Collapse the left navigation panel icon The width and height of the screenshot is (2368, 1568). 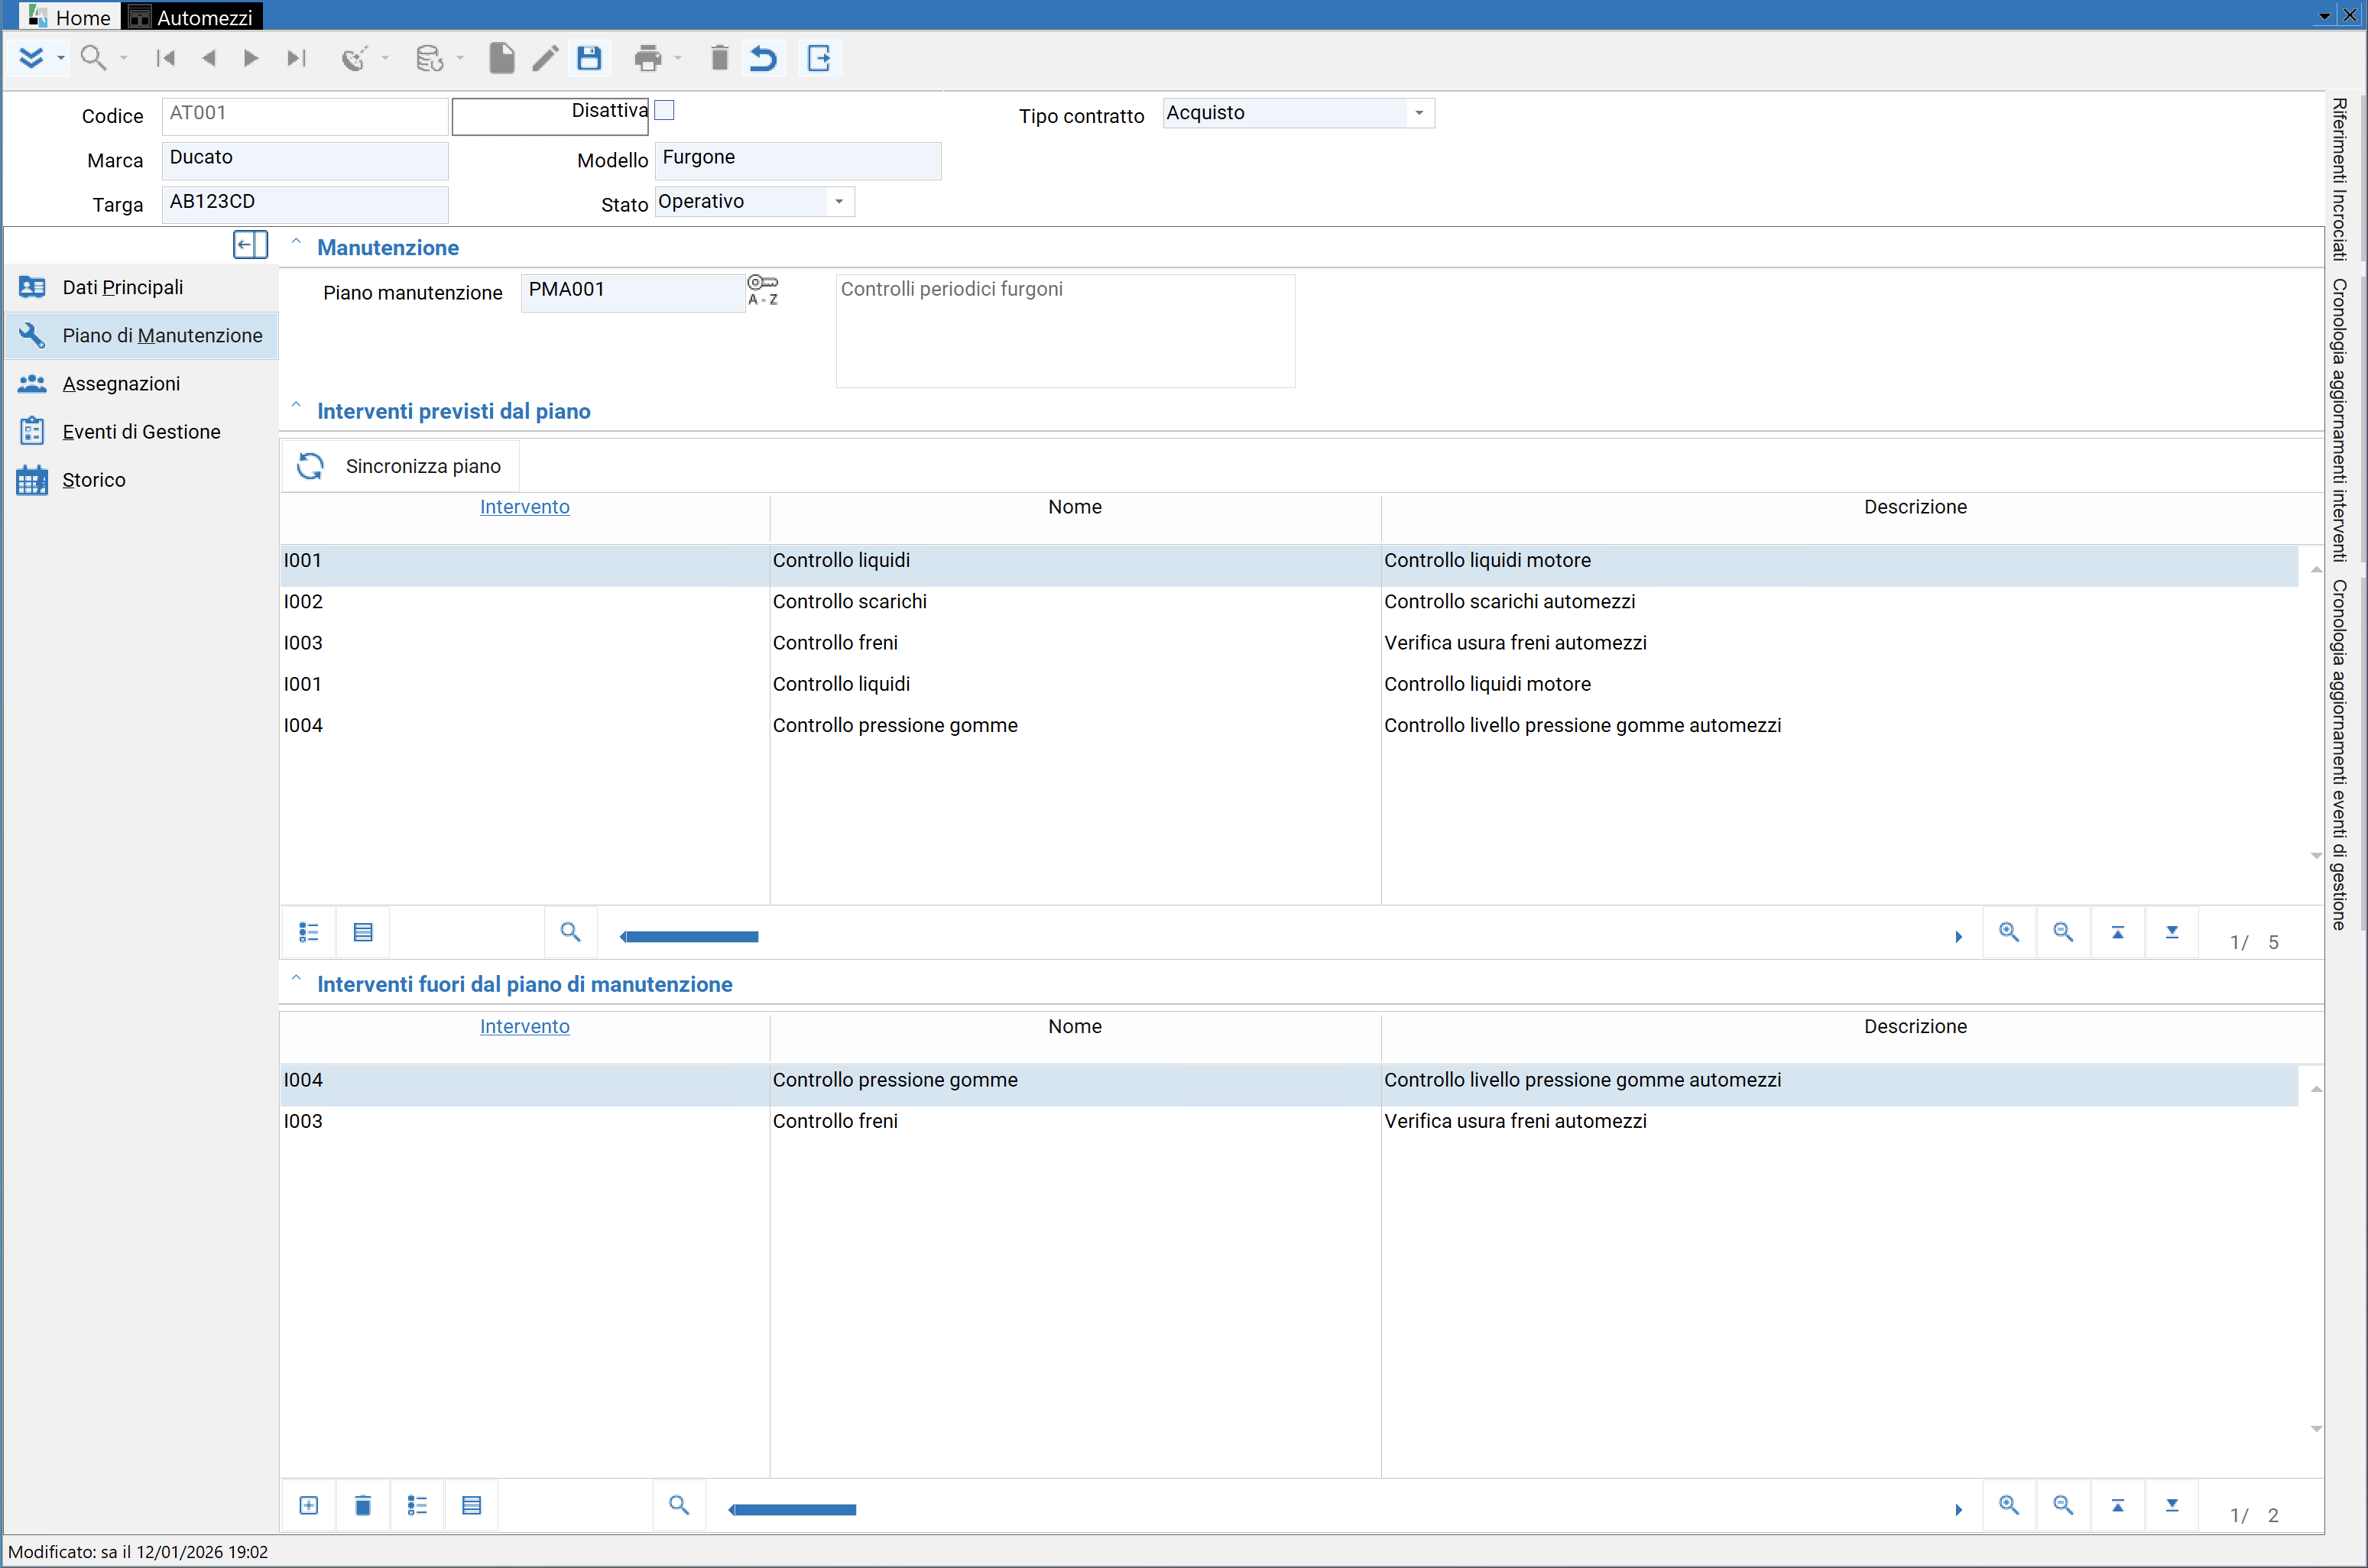(x=250, y=244)
